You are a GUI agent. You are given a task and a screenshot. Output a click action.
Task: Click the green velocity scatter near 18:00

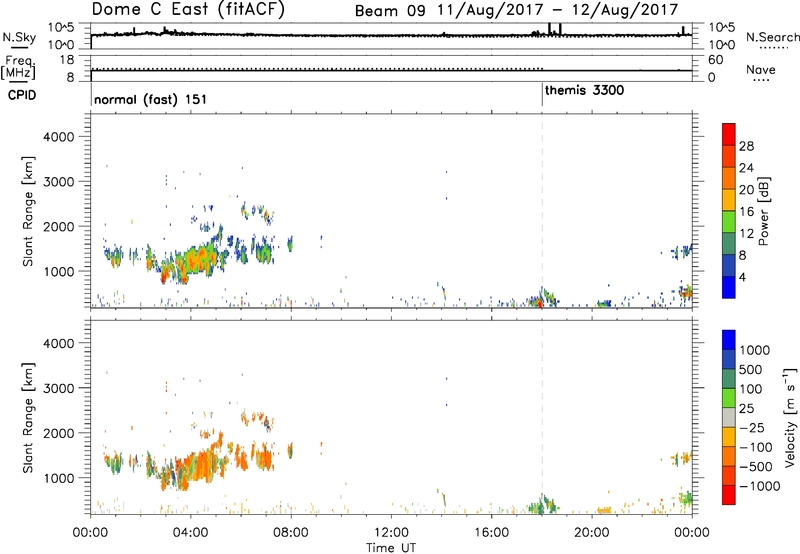[542, 505]
